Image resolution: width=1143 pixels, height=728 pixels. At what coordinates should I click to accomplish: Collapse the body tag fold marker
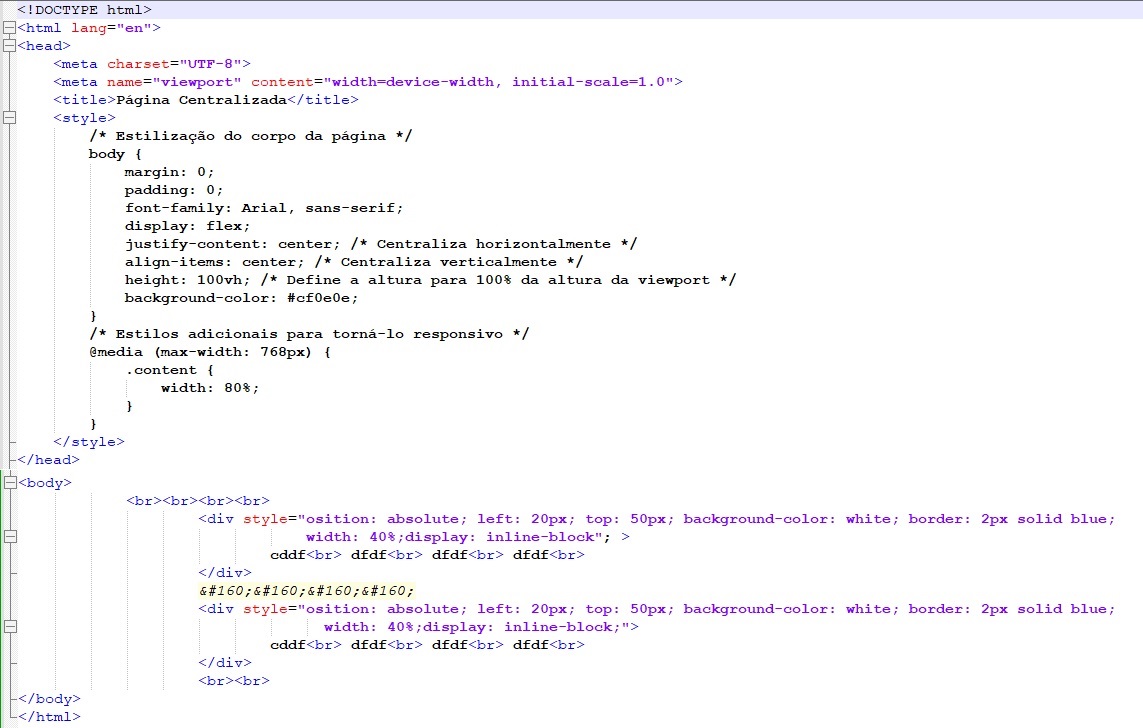click(9, 482)
